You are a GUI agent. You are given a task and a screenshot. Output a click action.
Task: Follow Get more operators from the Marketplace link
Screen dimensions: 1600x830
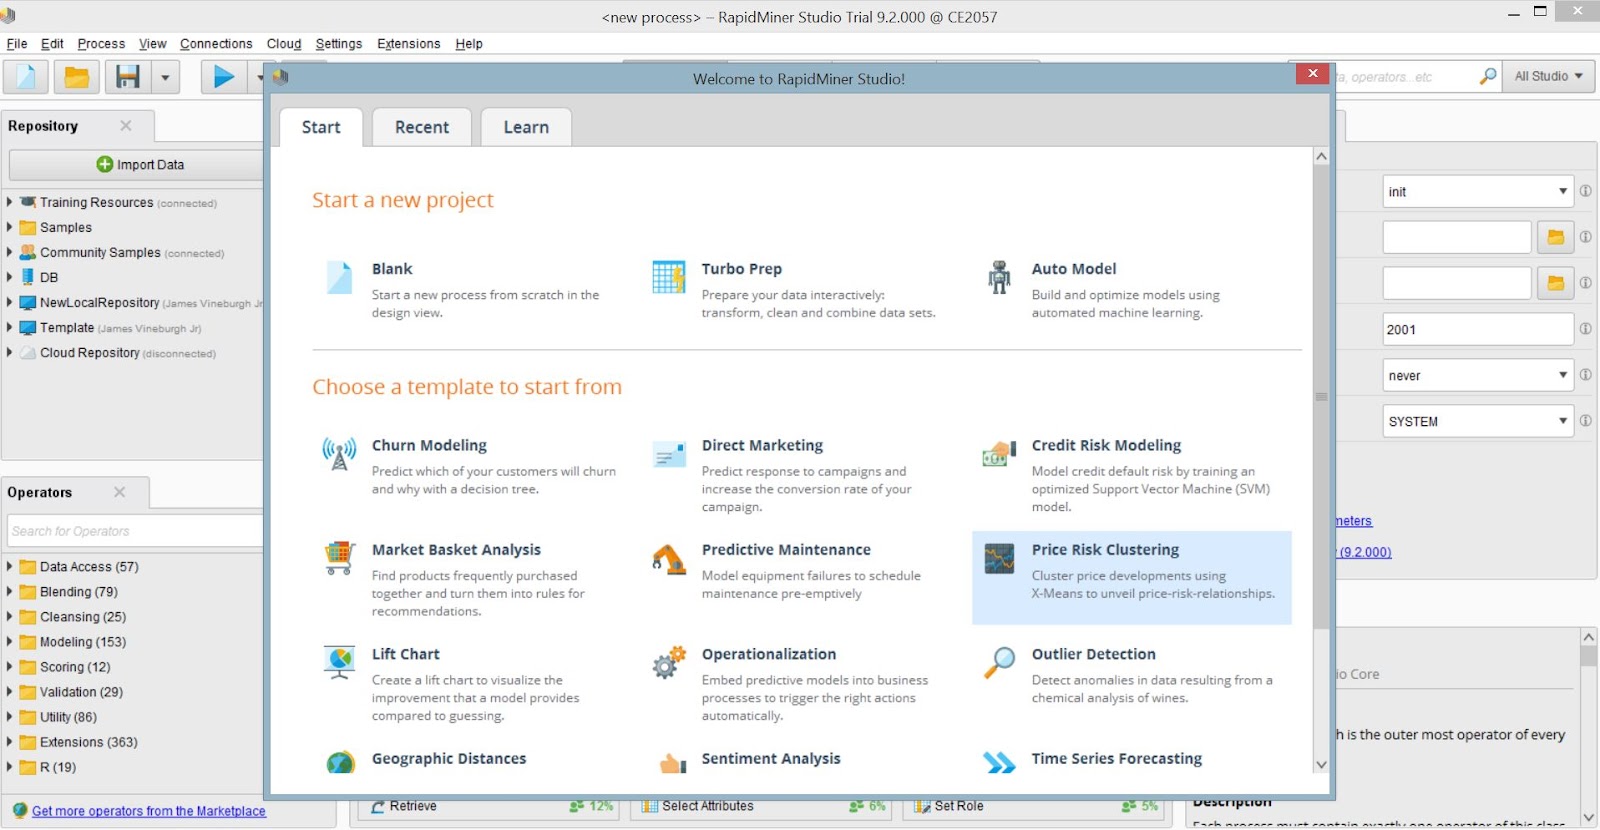point(149,811)
